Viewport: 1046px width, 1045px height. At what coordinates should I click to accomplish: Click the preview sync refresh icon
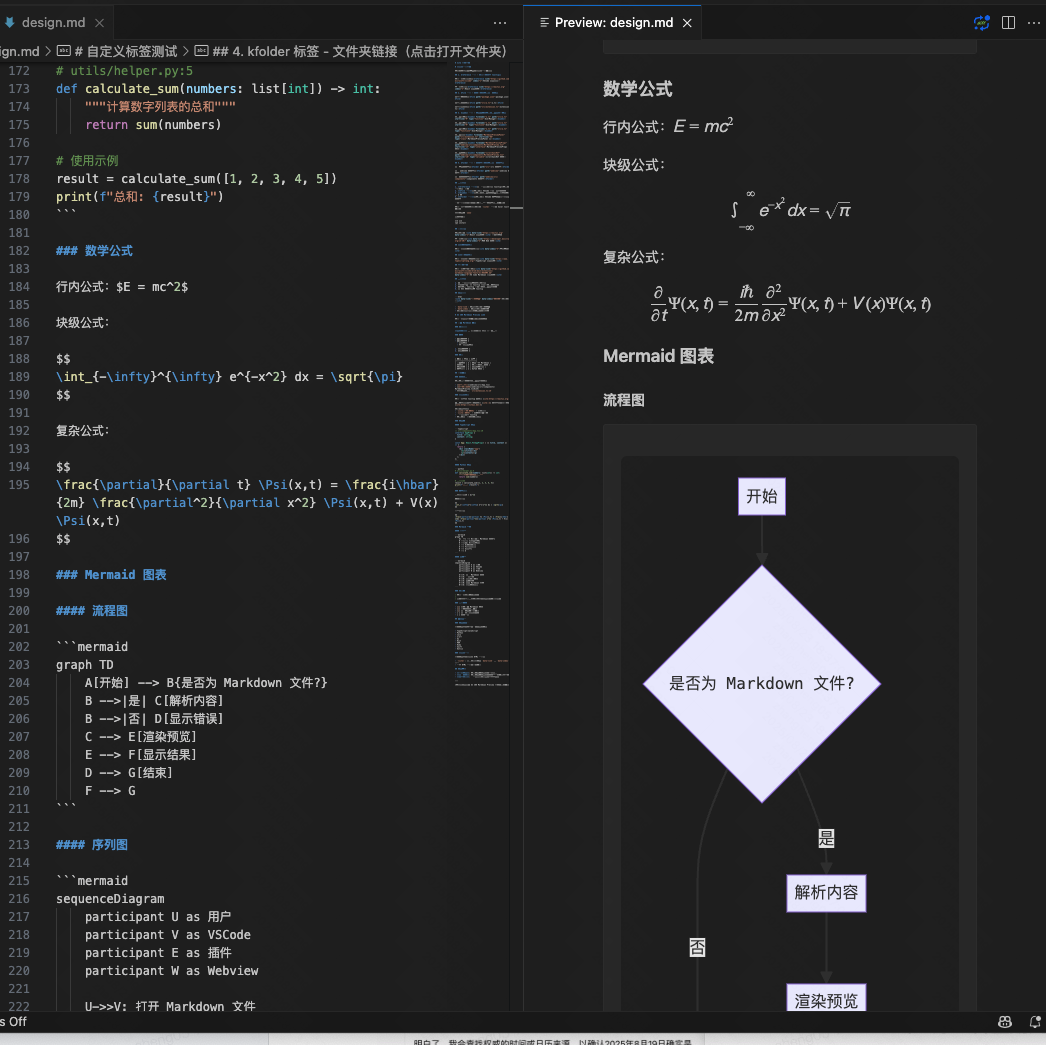pyautogui.click(x=981, y=23)
